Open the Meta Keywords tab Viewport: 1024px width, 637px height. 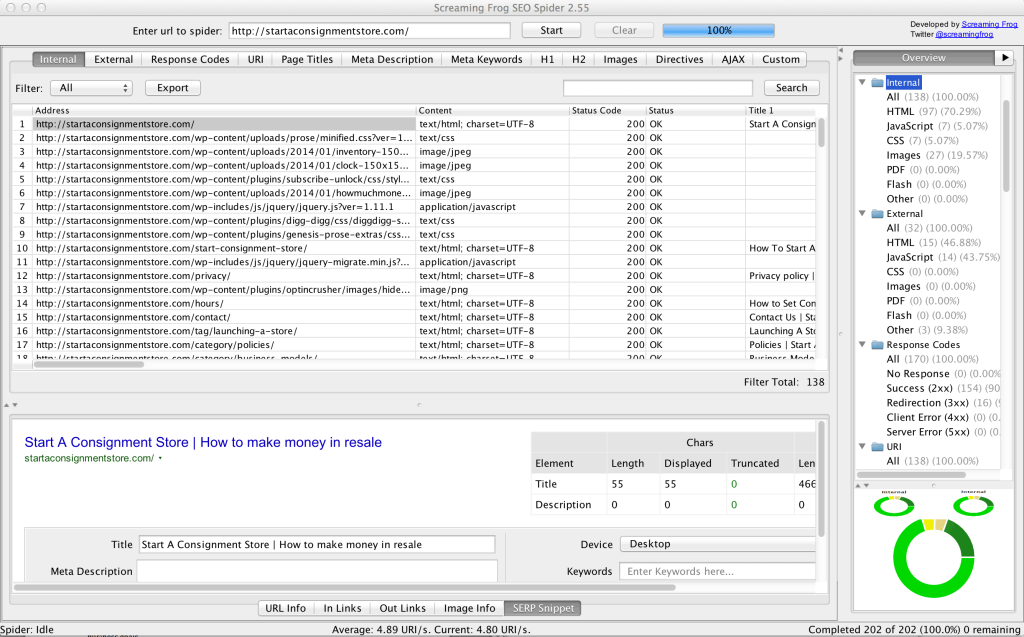click(x=487, y=59)
